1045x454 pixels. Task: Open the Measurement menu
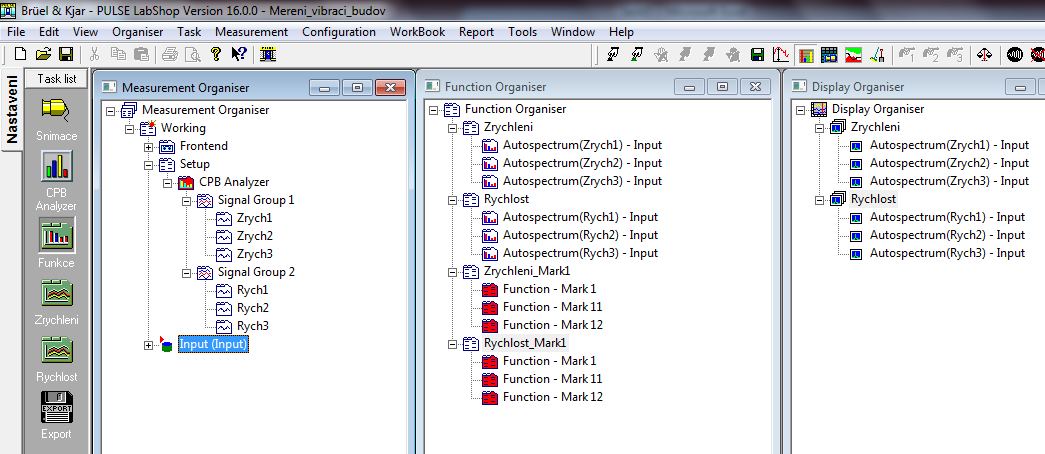click(251, 32)
